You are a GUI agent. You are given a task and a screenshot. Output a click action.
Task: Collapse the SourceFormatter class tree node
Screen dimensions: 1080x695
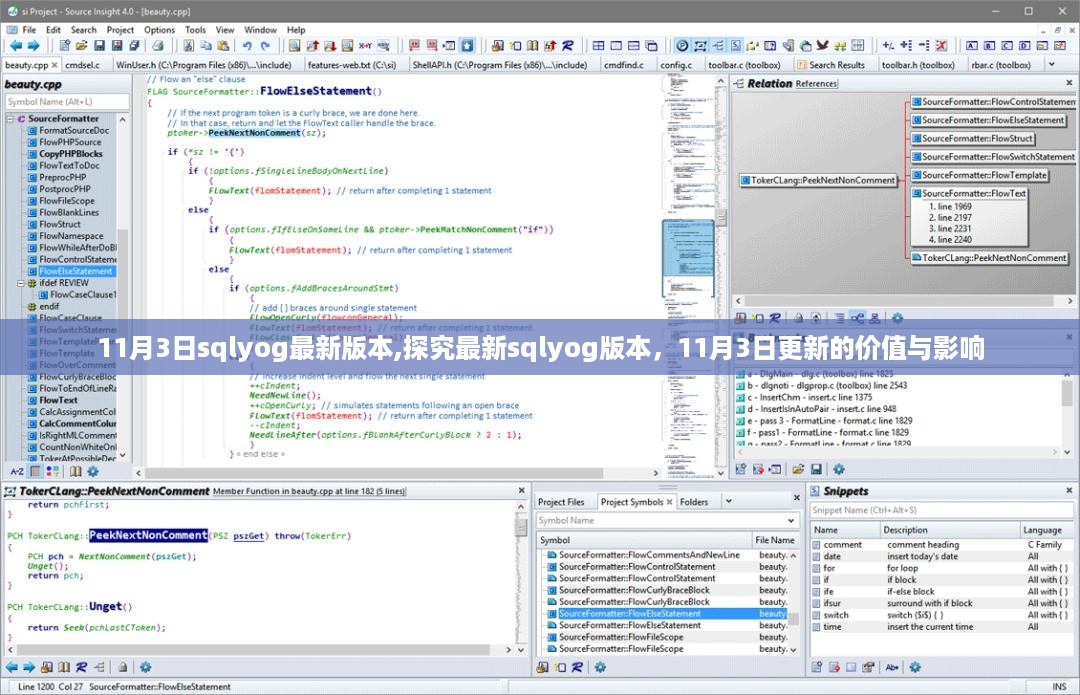point(10,119)
